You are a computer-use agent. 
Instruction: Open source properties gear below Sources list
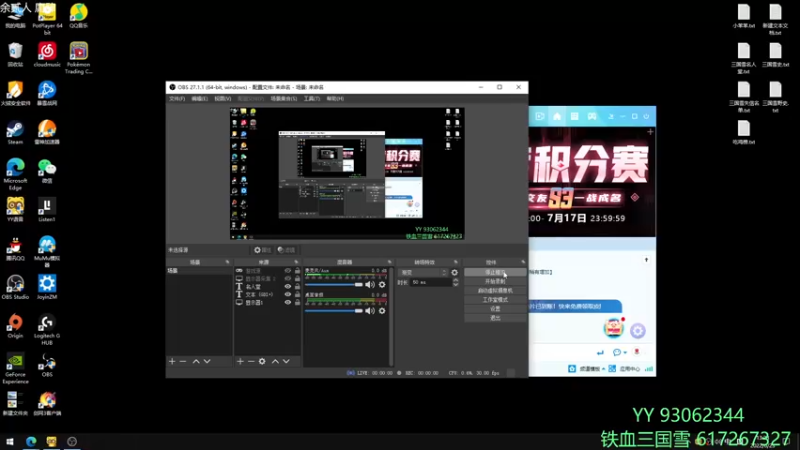[x=262, y=361]
